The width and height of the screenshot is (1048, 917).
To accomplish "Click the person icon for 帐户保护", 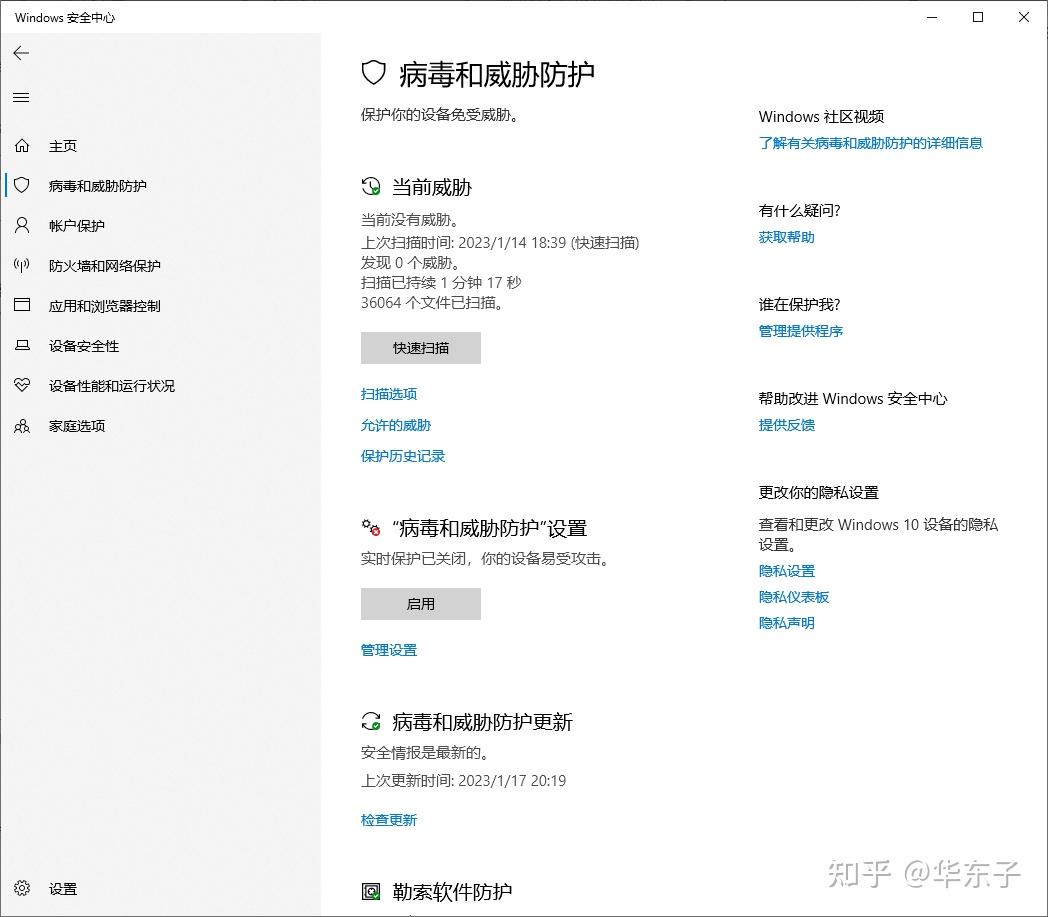I will point(22,225).
